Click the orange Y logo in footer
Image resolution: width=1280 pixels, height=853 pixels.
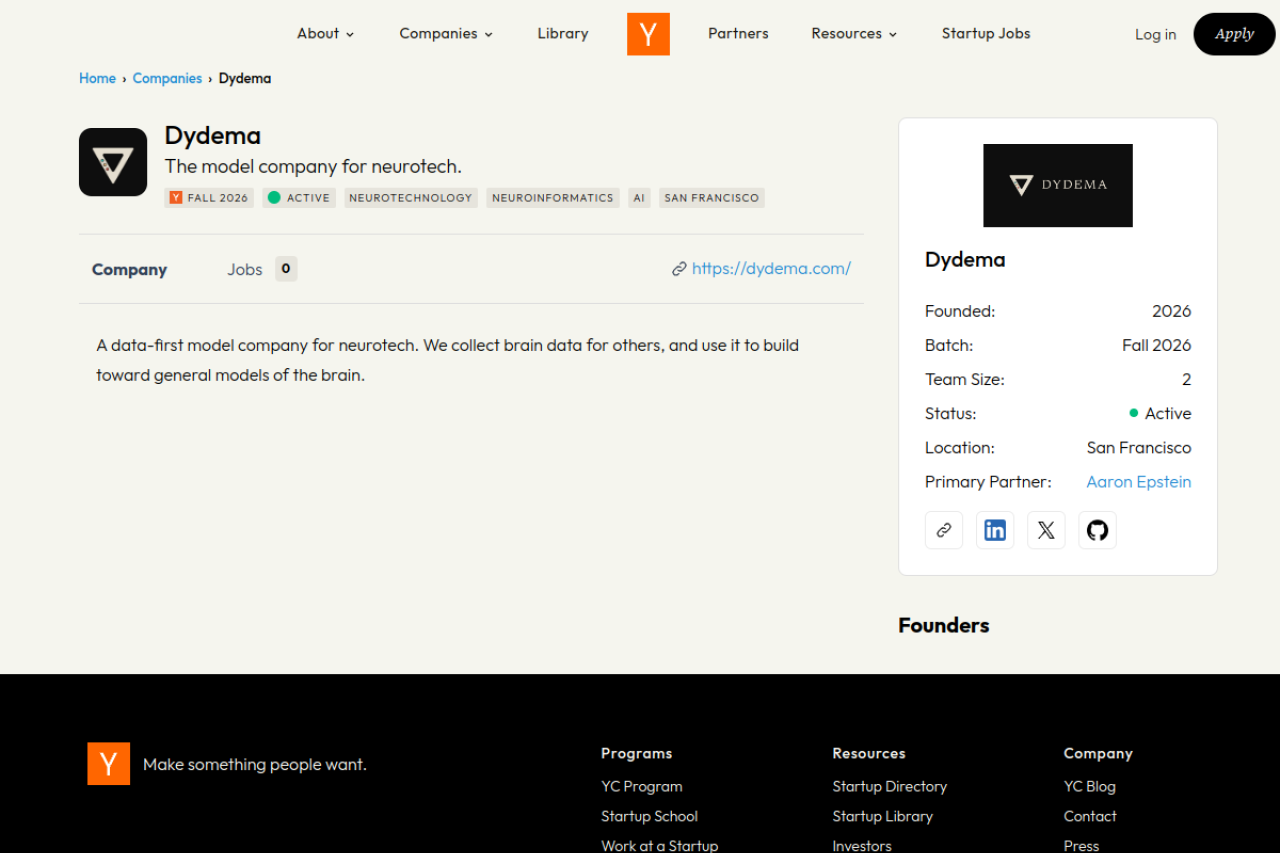[108, 764]
